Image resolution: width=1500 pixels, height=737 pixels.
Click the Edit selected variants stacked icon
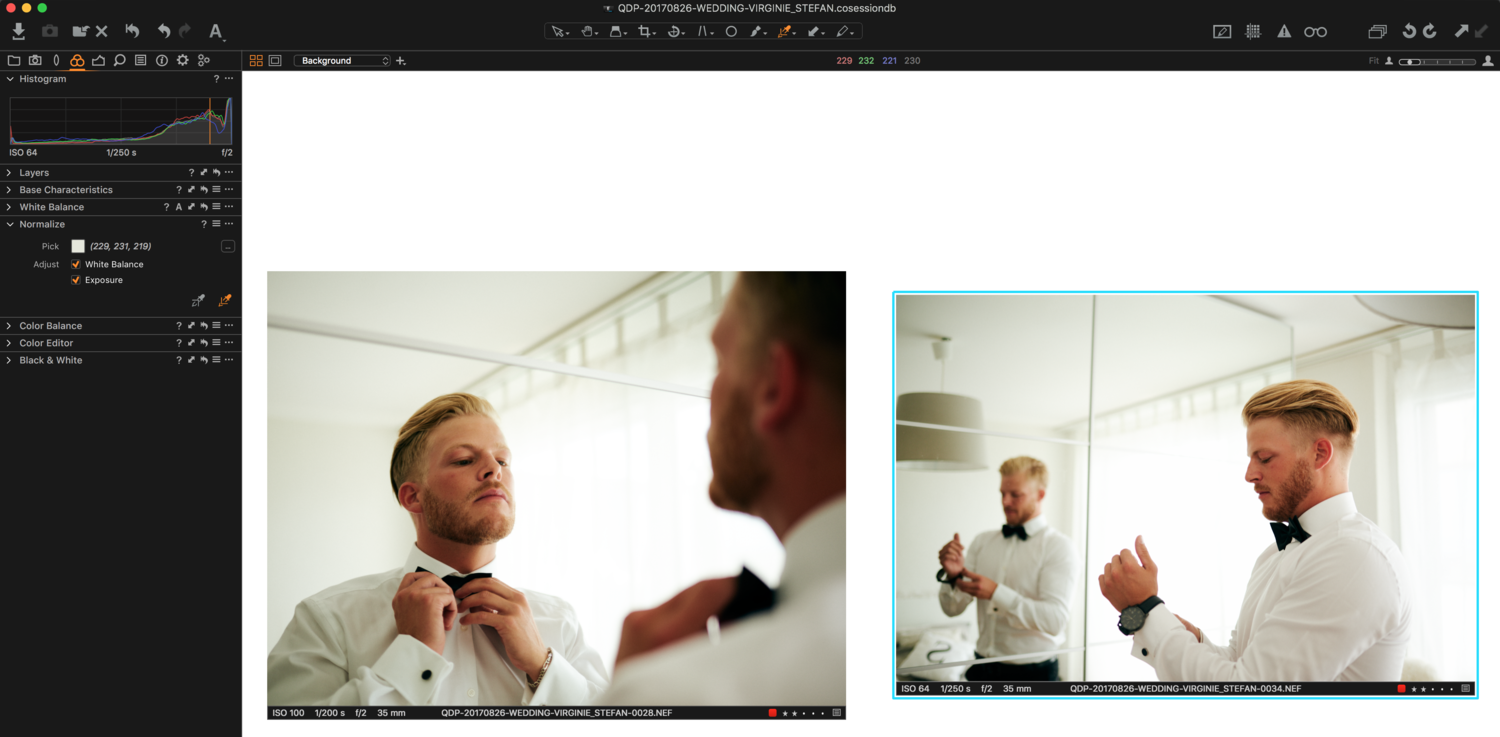[1377, 31]
